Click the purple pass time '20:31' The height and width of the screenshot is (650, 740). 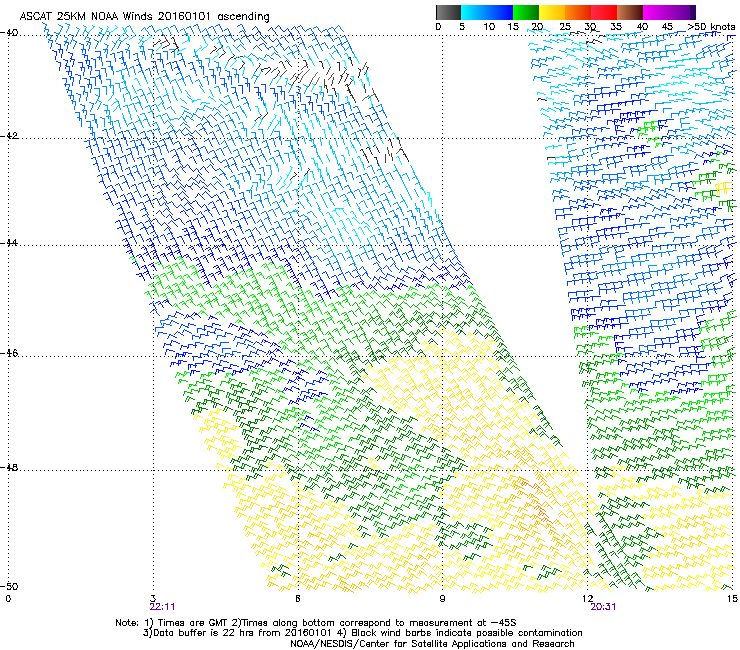603,607
